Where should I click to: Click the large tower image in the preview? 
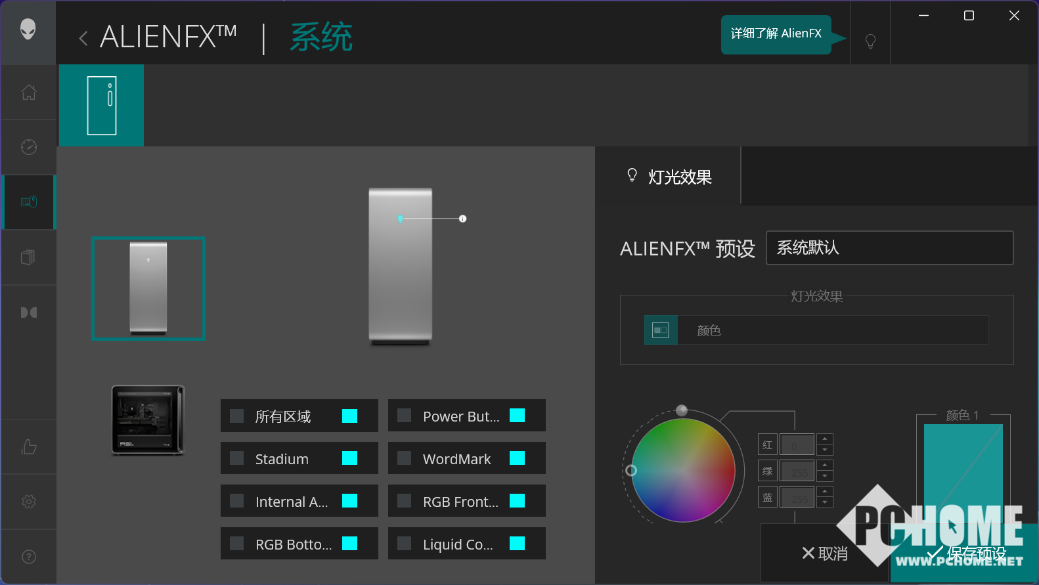pos(400,267)
